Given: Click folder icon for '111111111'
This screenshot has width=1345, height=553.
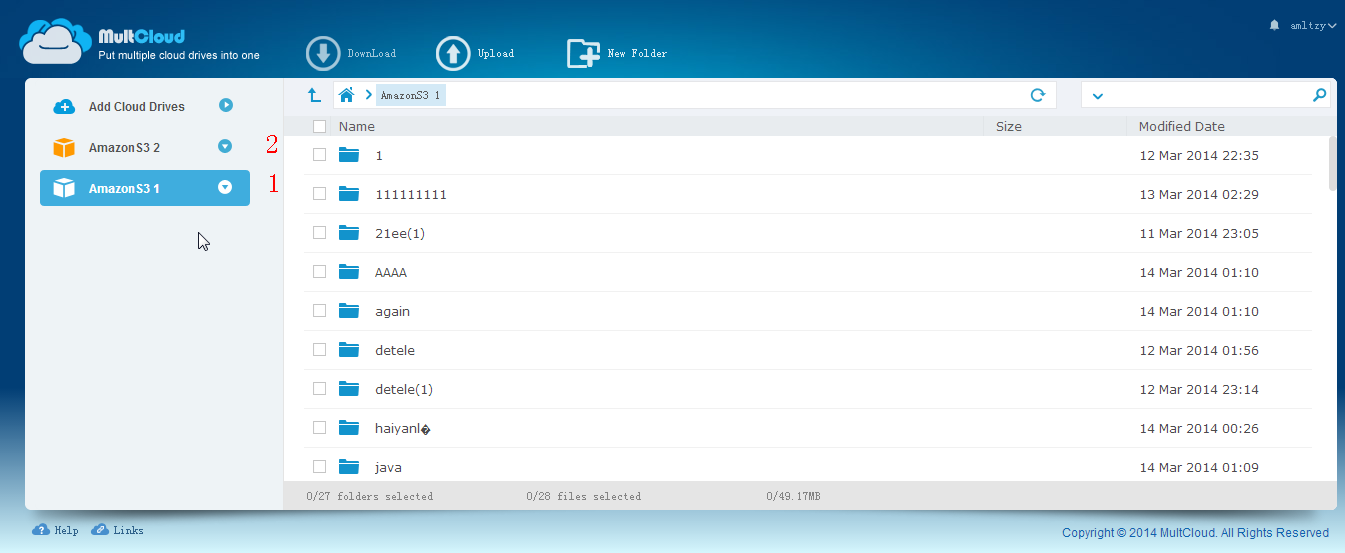Looking at the screenshot, I should (x=348, y=194).
